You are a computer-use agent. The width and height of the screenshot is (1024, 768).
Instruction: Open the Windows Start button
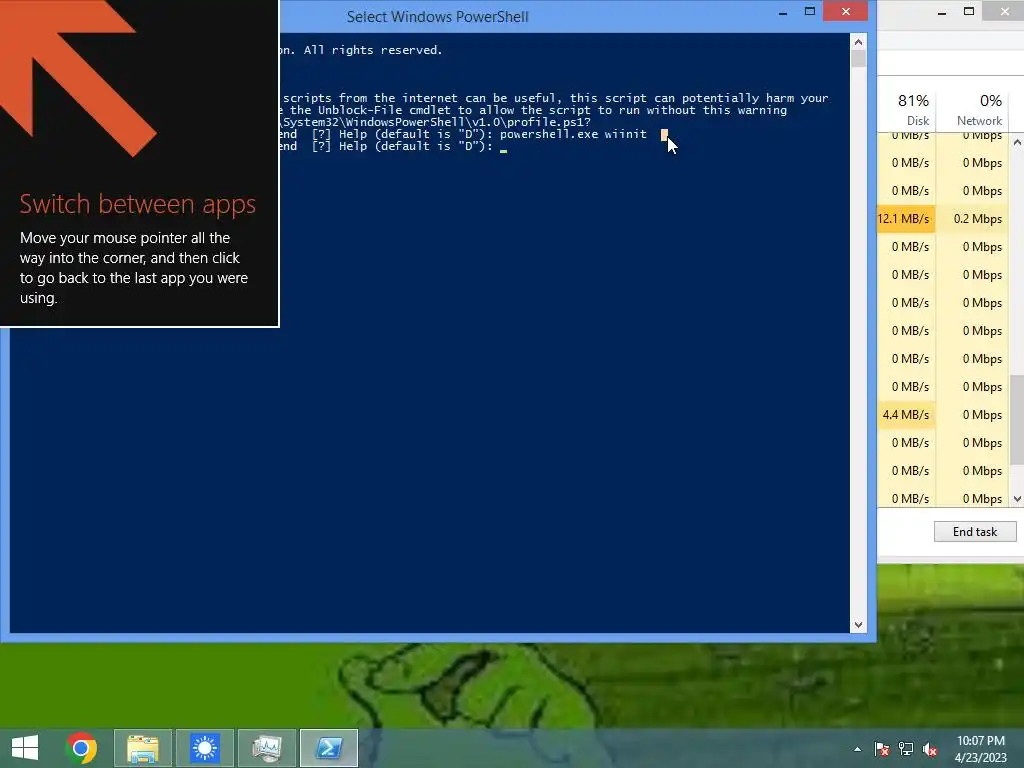[x=25, y=748]
